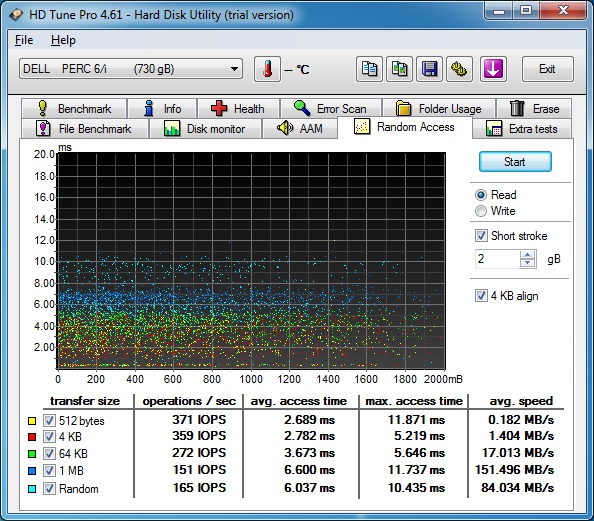Decrease short stroke size with down arrow

[x=527, y=263]
